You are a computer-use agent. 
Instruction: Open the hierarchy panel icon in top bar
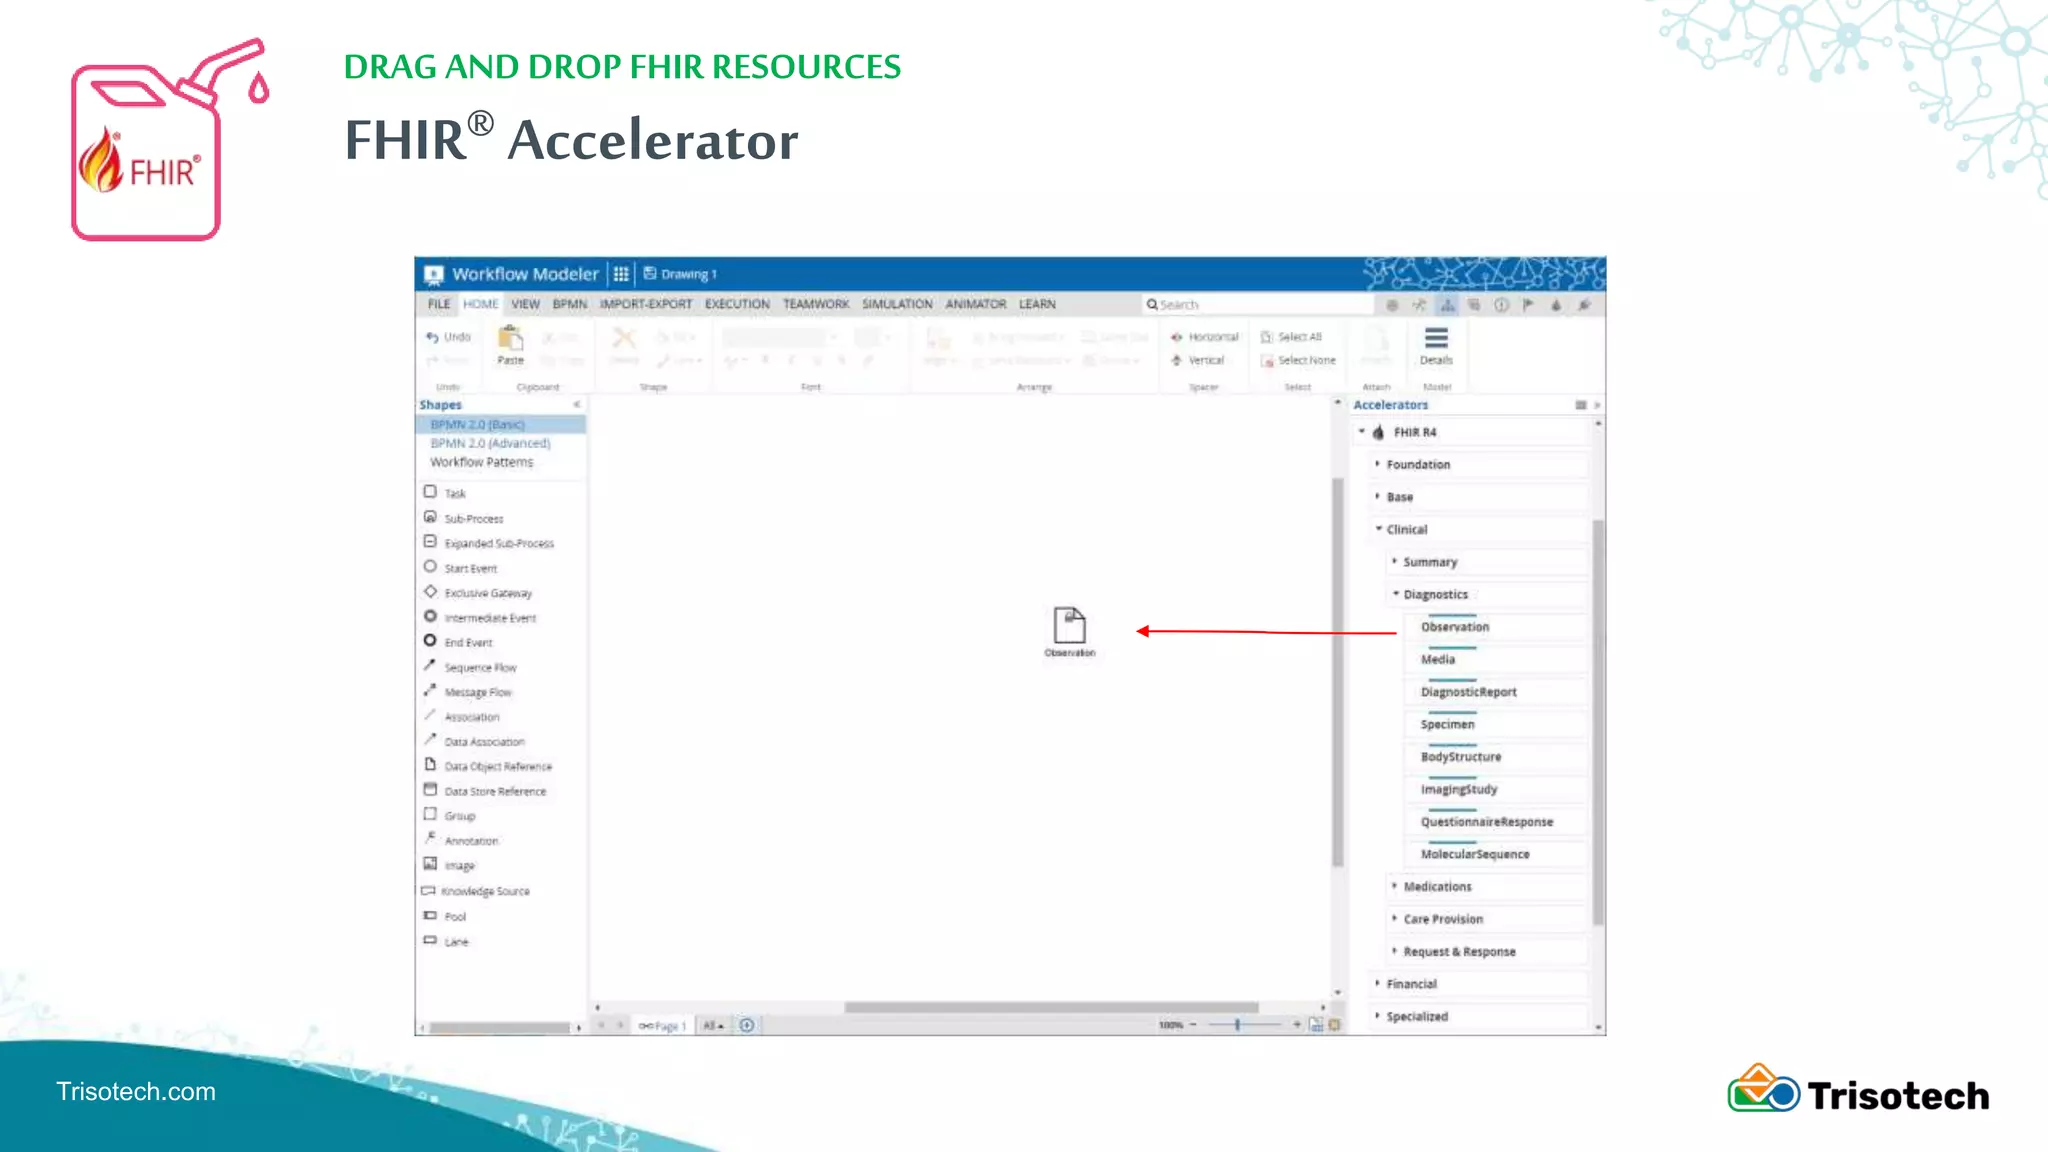point(1447,305)
